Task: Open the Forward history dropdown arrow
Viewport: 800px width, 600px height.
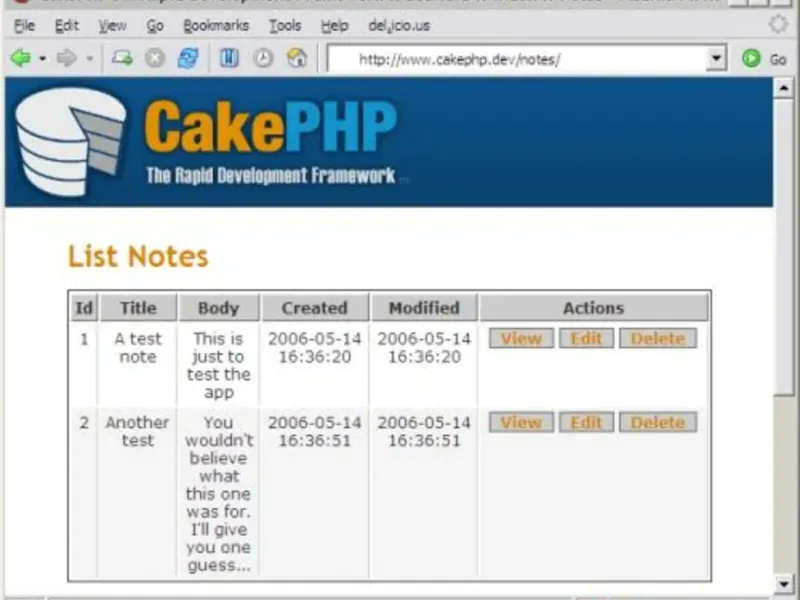Action: [89, 59]
